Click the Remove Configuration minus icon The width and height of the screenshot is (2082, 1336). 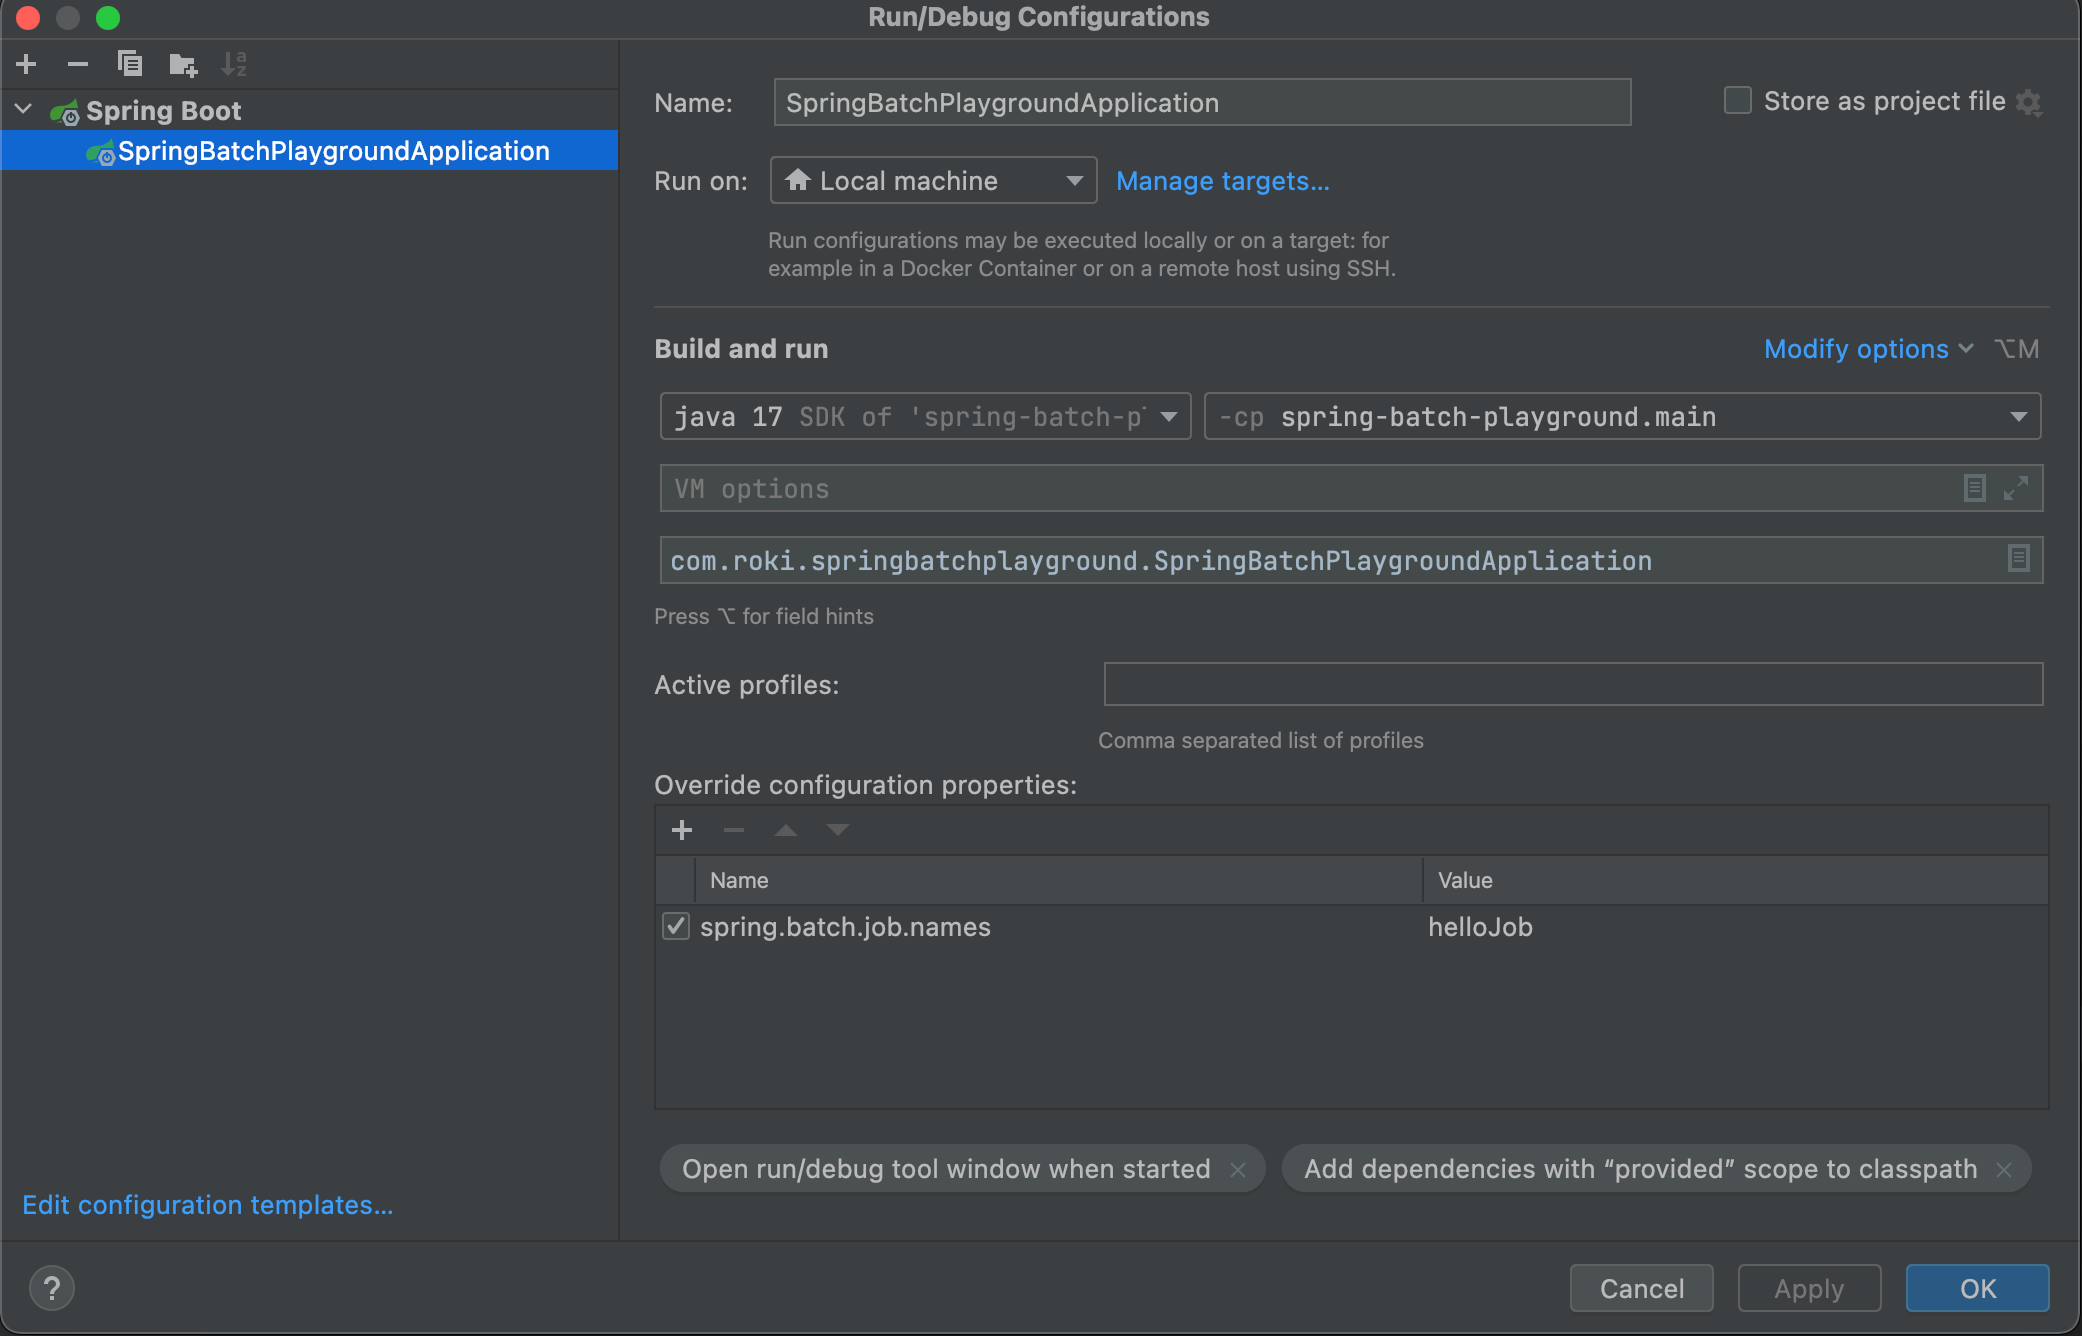click(78, 65)
